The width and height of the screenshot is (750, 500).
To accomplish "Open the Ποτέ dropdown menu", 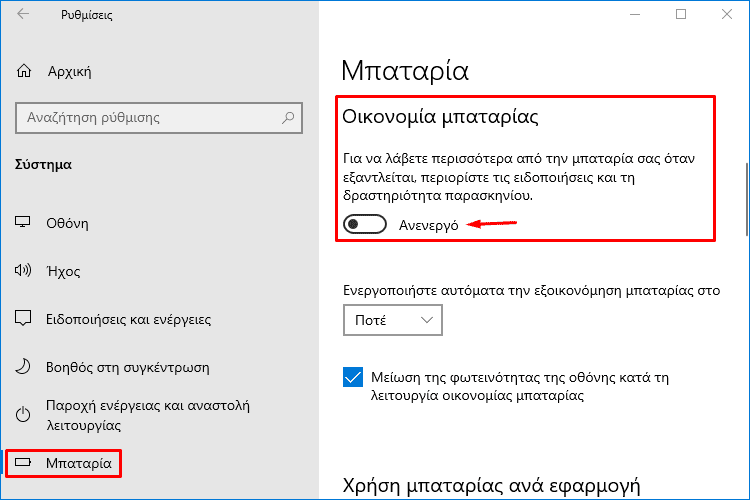I will point(393,320).
